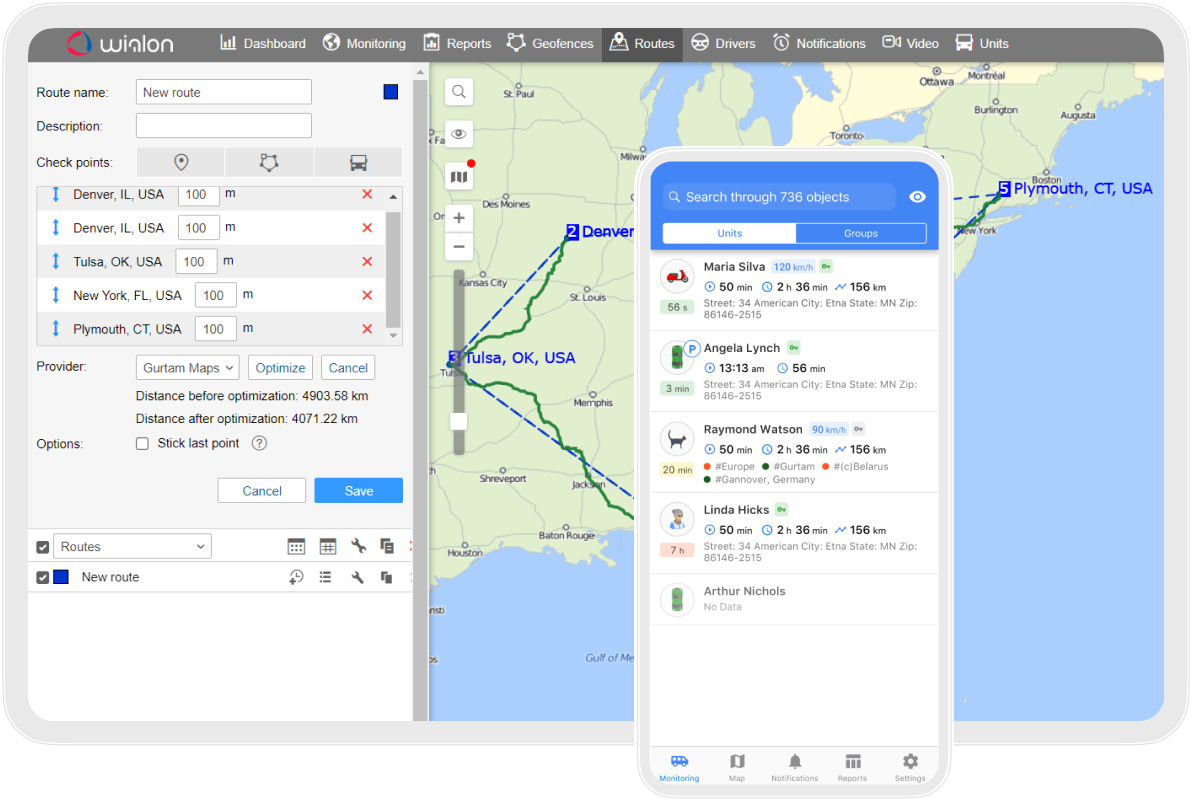Open list icon for New route row

tap(326, 577)
